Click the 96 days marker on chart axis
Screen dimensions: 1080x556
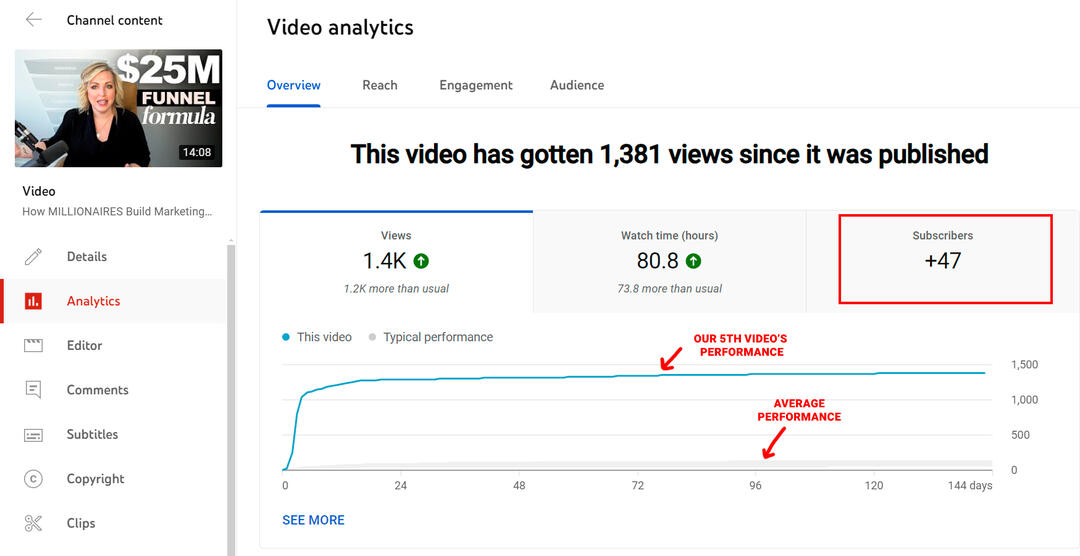tap(756, 486)
